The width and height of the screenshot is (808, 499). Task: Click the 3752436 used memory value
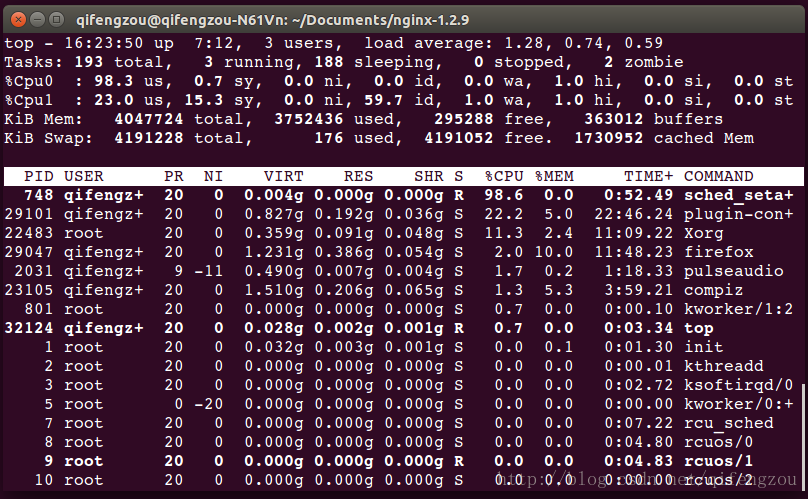tap(309, 119)
